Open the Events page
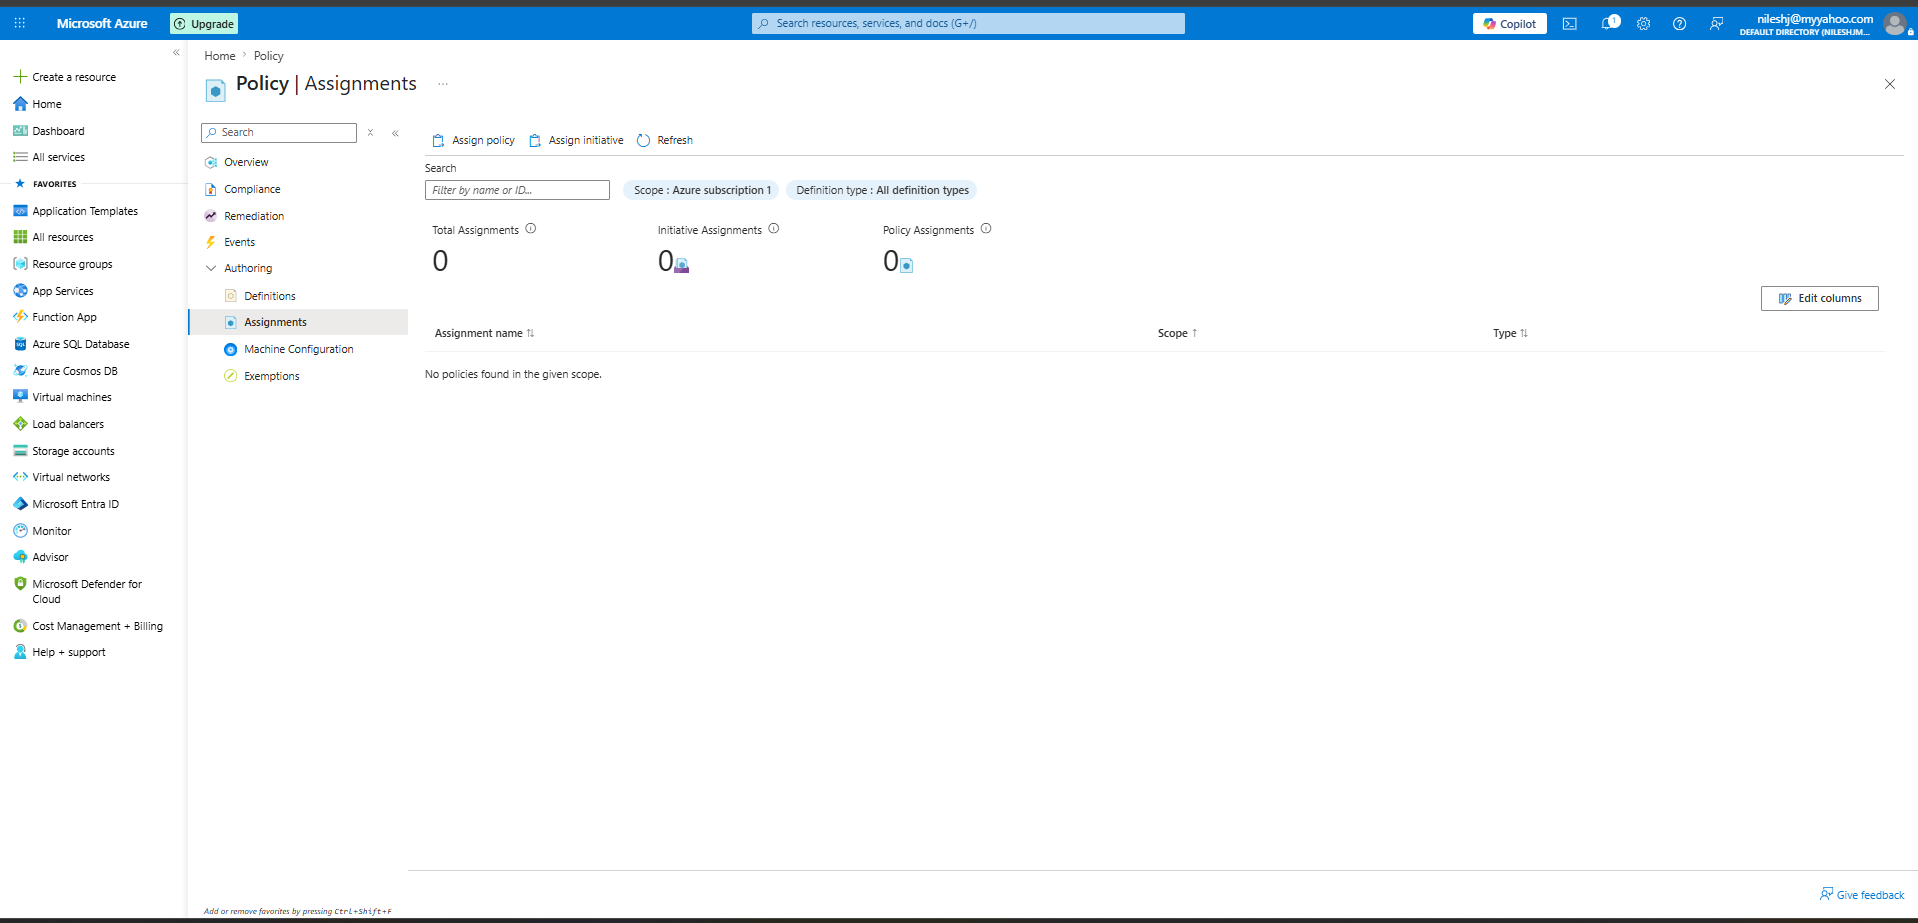The height and width of the screenshot is (923, 1918). 230,242
